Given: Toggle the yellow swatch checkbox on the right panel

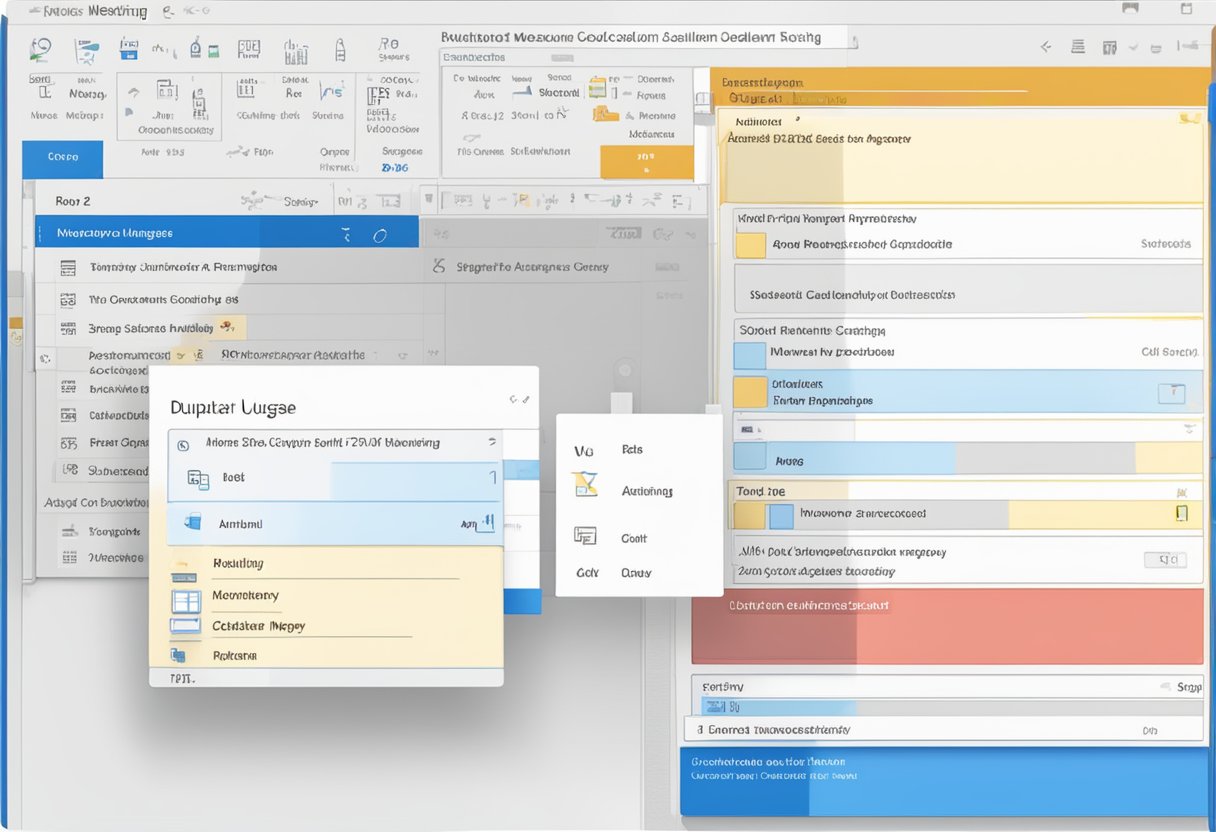Looking at the screenshot, I should point(749,244).
